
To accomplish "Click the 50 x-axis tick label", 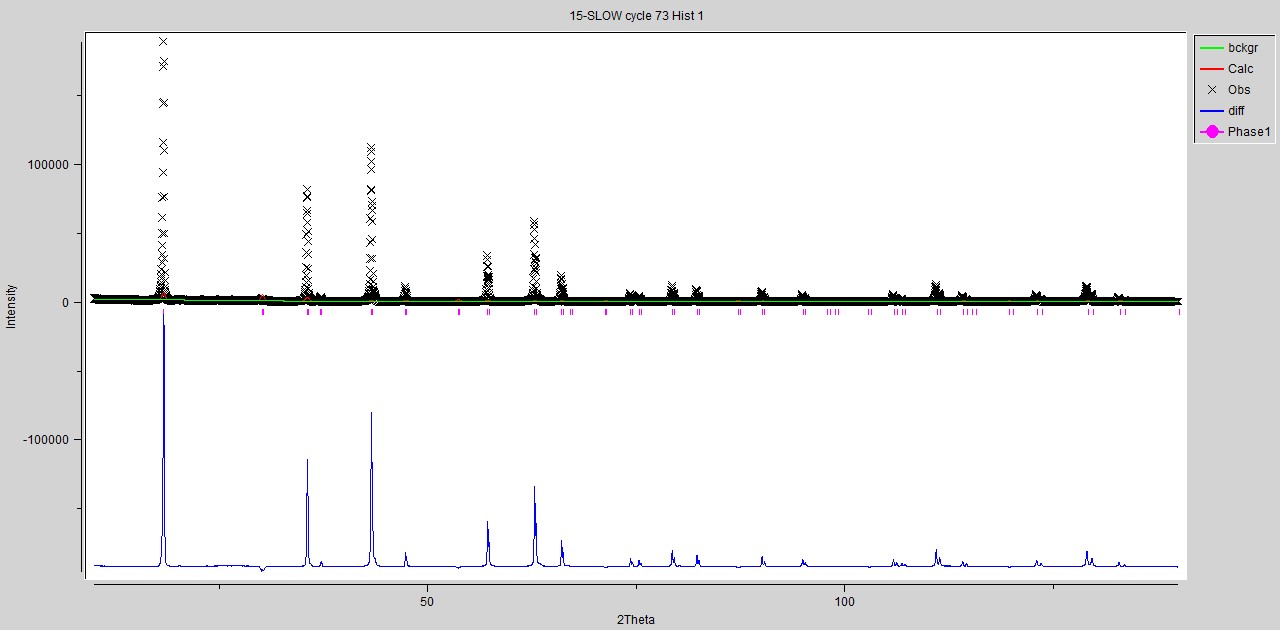I will (x=427, y=601).
